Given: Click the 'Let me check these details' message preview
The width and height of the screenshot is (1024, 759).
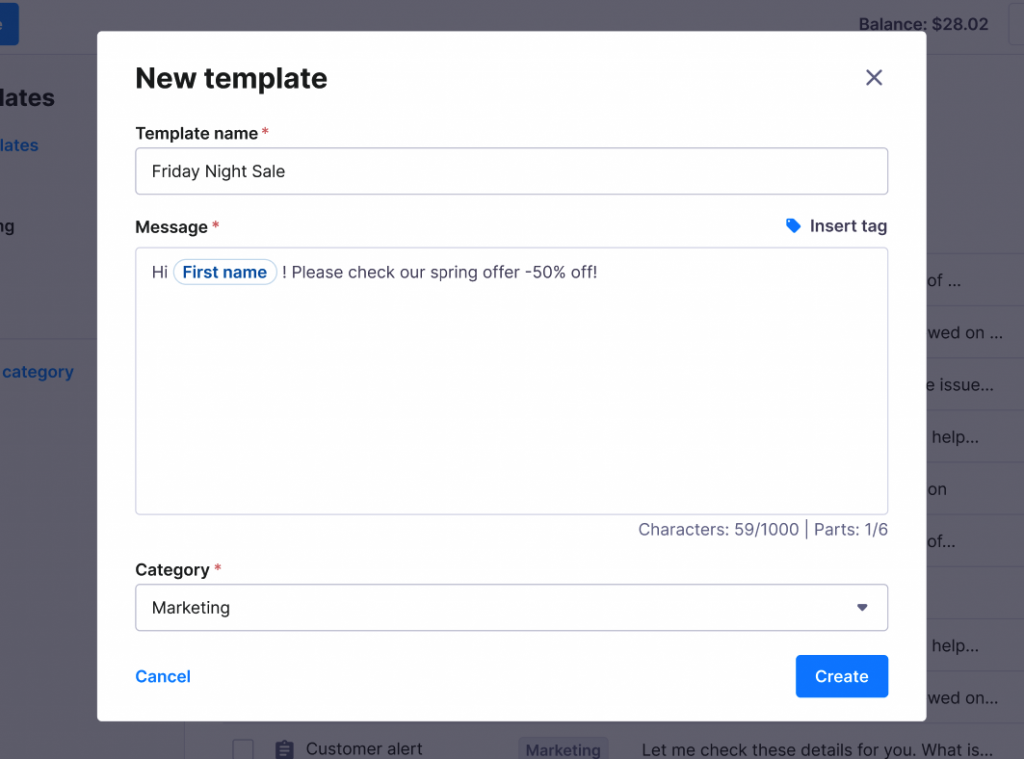Looking at the screenshot, I should [816, 749].
